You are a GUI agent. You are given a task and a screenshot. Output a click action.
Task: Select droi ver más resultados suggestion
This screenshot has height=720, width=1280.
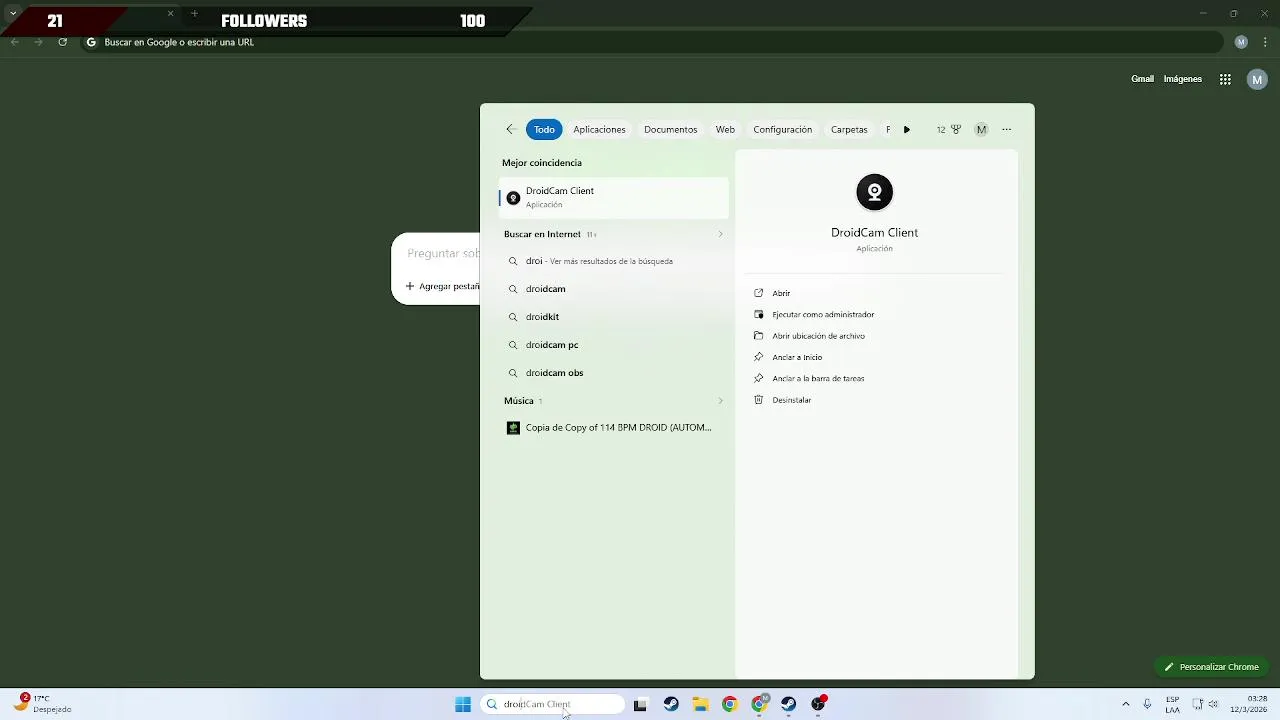614,261
